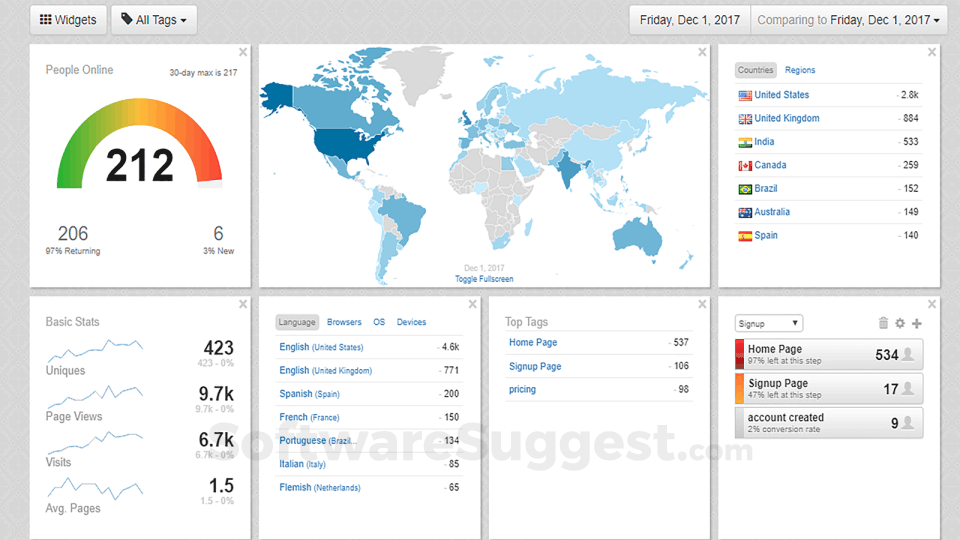Click the Signup Page funnel step
The width and height of the screenshot is (960, 540).
click(x=829, y=388)
